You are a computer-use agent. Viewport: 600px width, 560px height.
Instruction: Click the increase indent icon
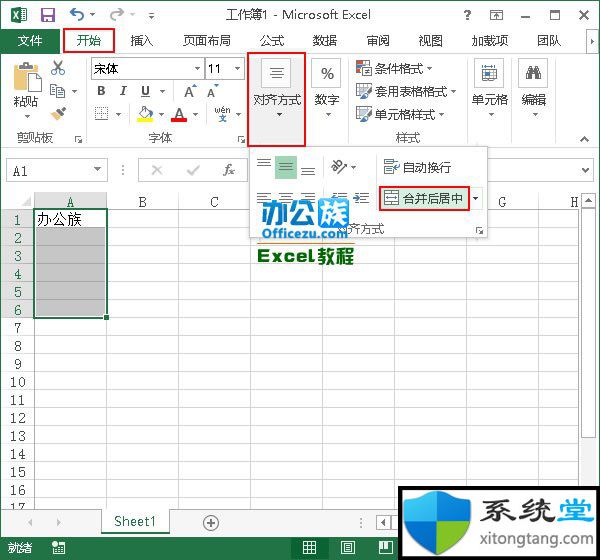point(361,197)
